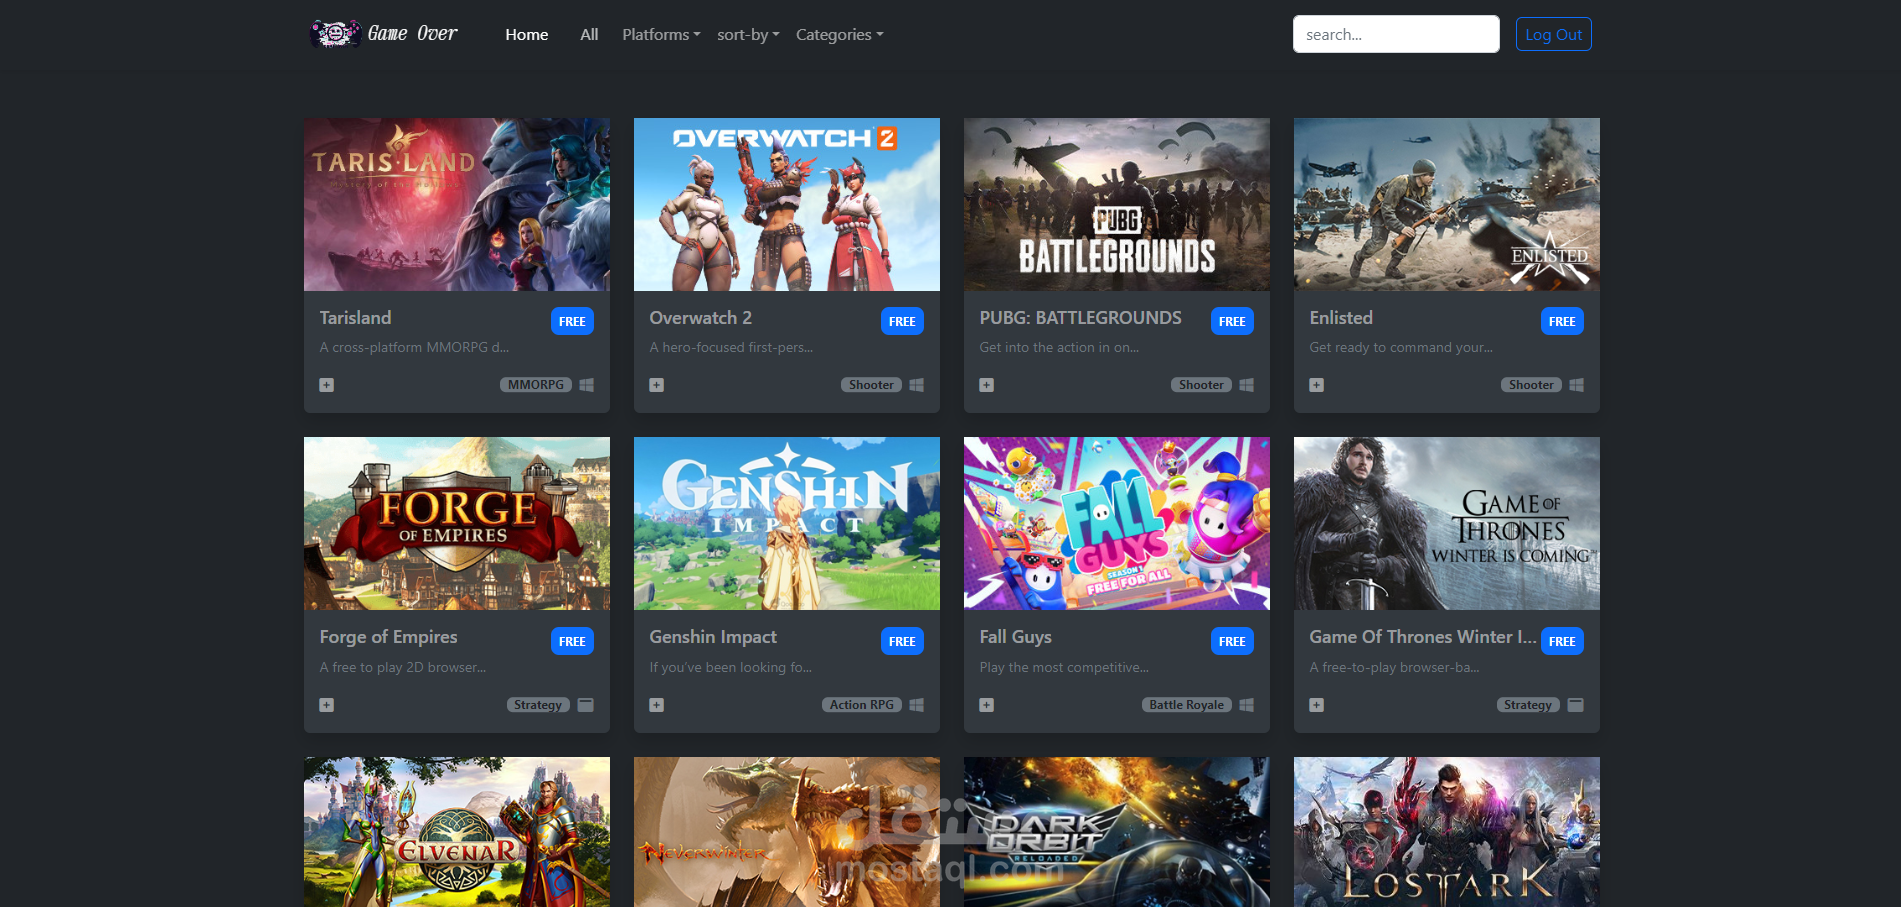This screenshot has height=907, width=1901.
Task: Click the Shooter tag on PUBG card
Action: click(1201, 385)
